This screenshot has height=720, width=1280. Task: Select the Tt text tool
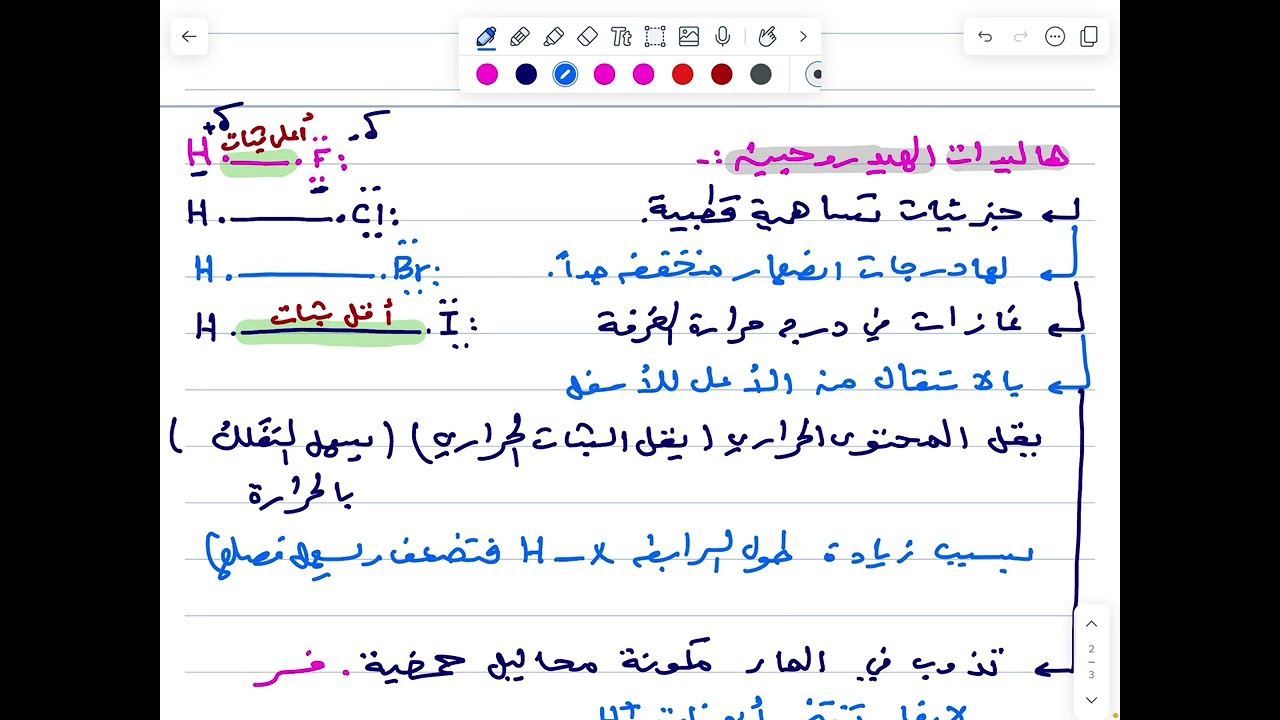[x=621, y=37]
